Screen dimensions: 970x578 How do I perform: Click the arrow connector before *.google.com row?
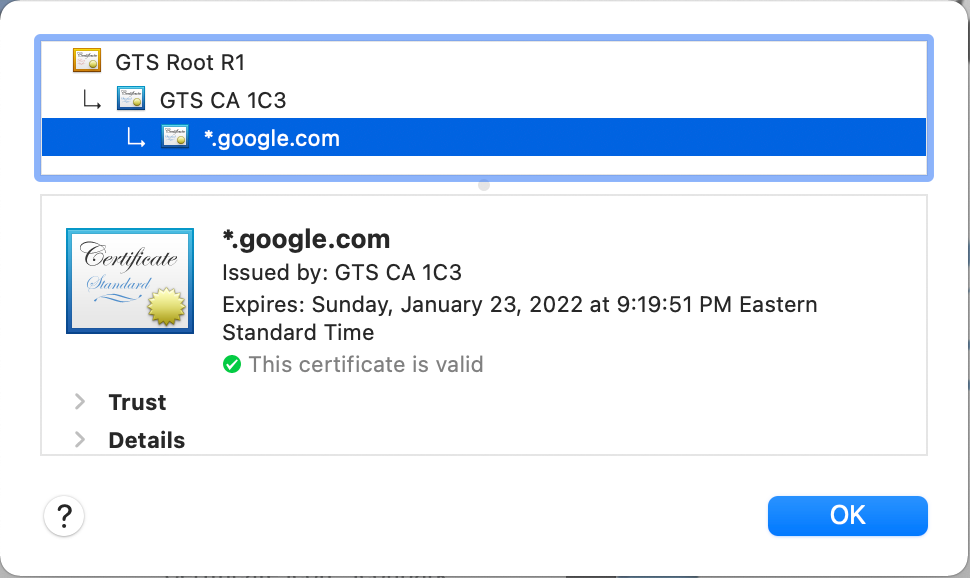tap(135, 137)
